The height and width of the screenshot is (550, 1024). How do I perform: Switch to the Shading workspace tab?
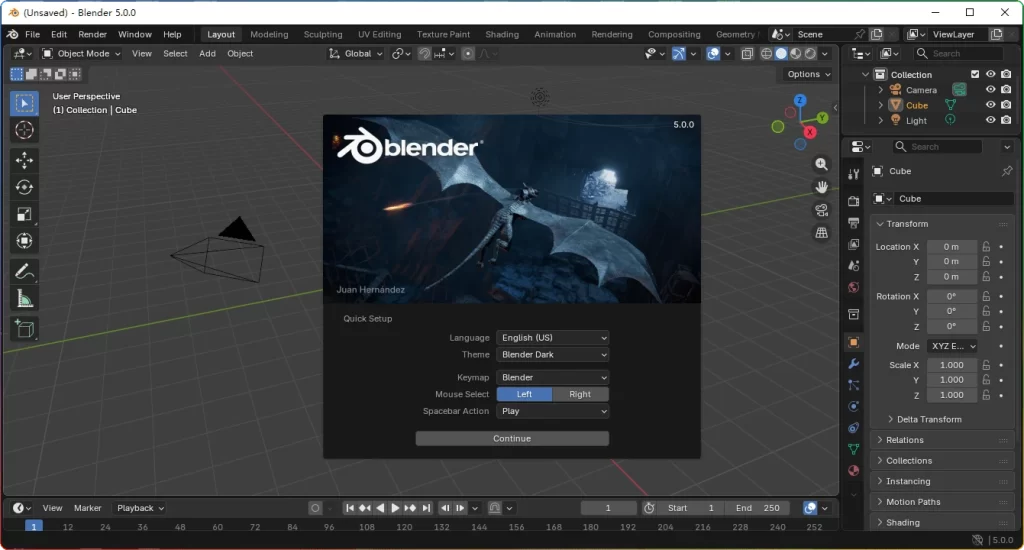click(x=502, y=34)
